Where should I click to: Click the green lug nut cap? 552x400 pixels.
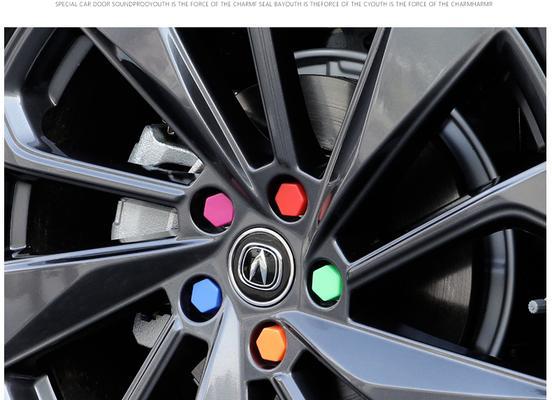[x=327, y=283]
